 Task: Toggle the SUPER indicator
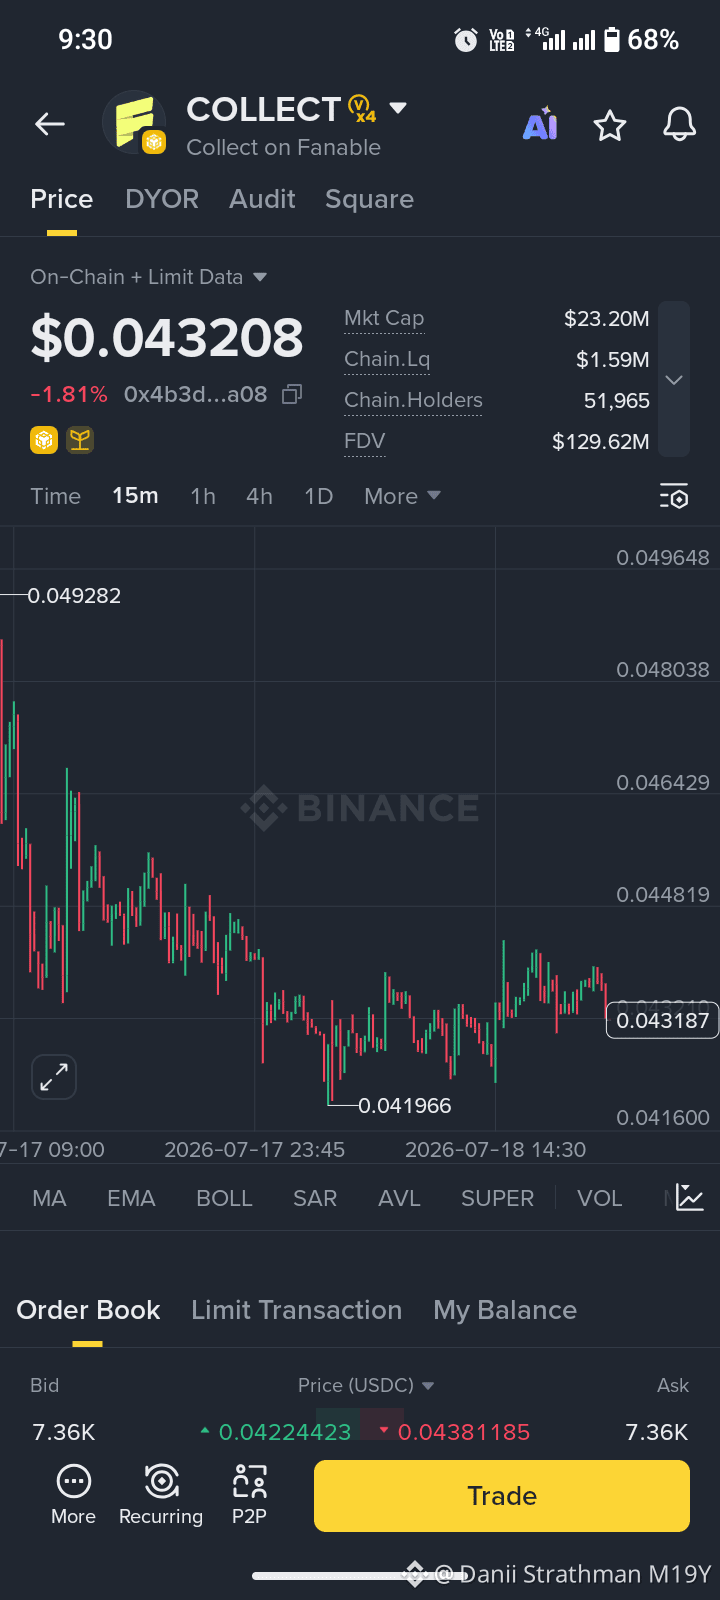tap(497, 1198)
